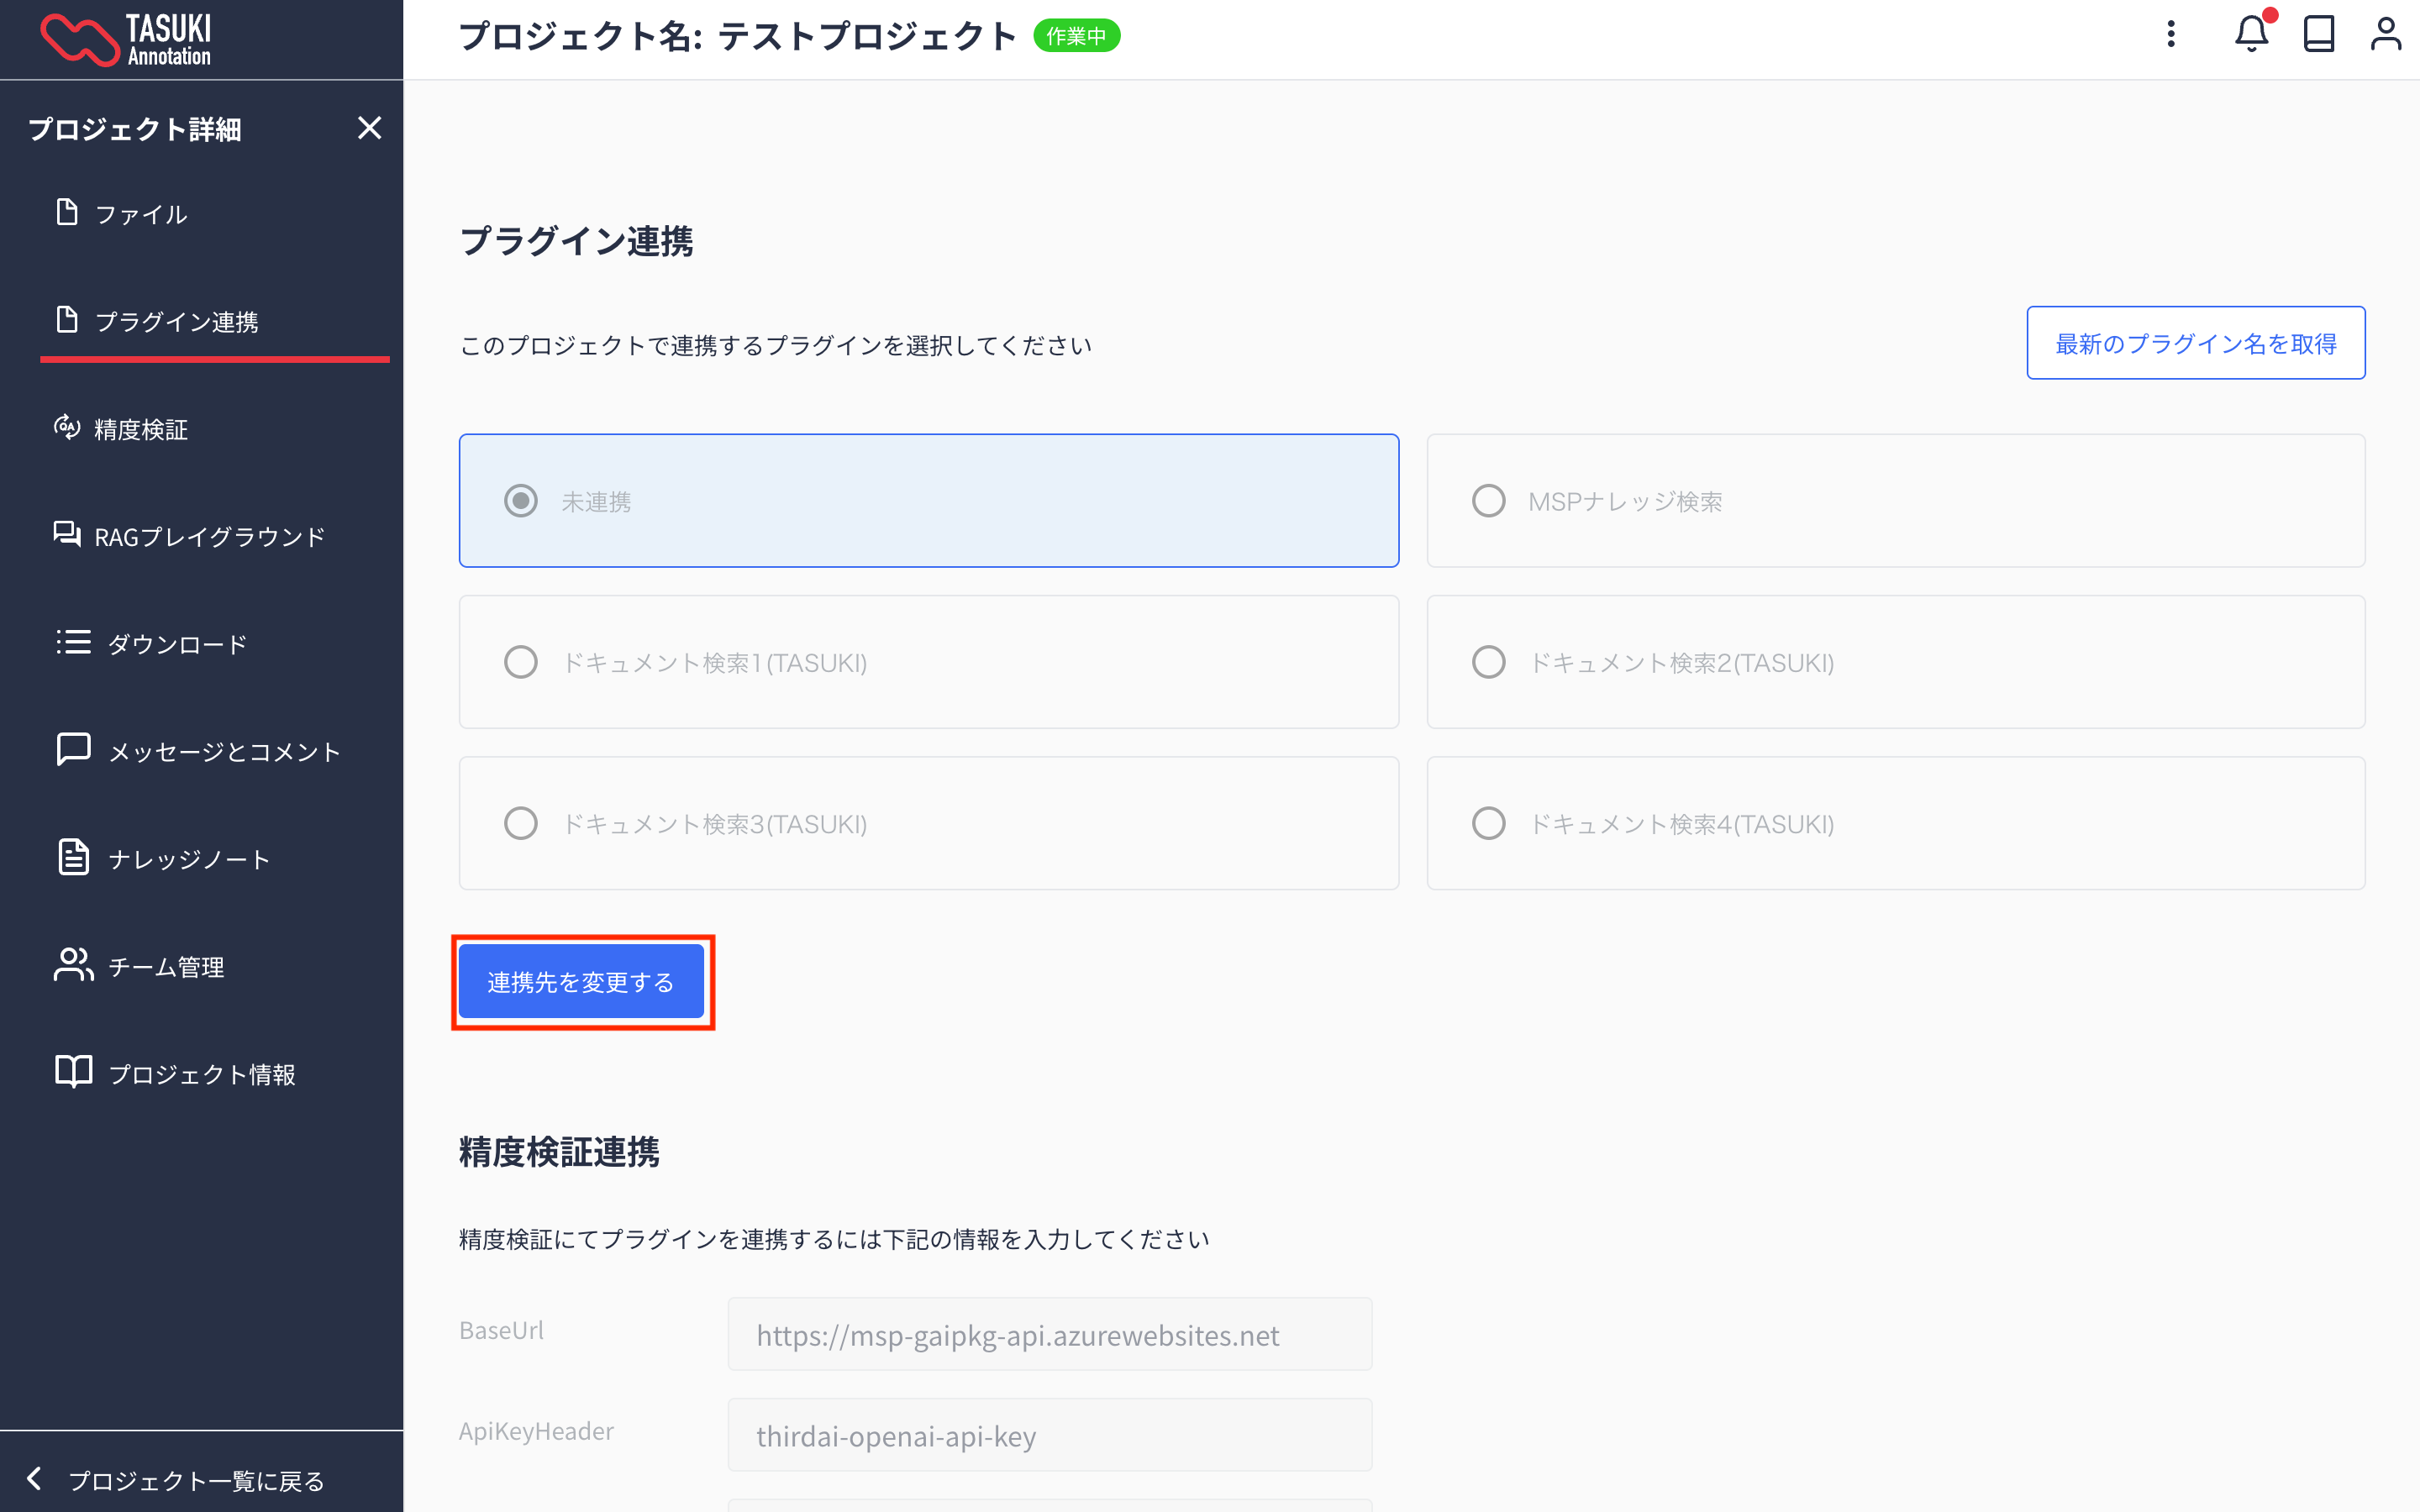The height and width of the screenshot is (1512, 2420).
Task: Click the notification bell icon
Action: tap(2250, 35)
